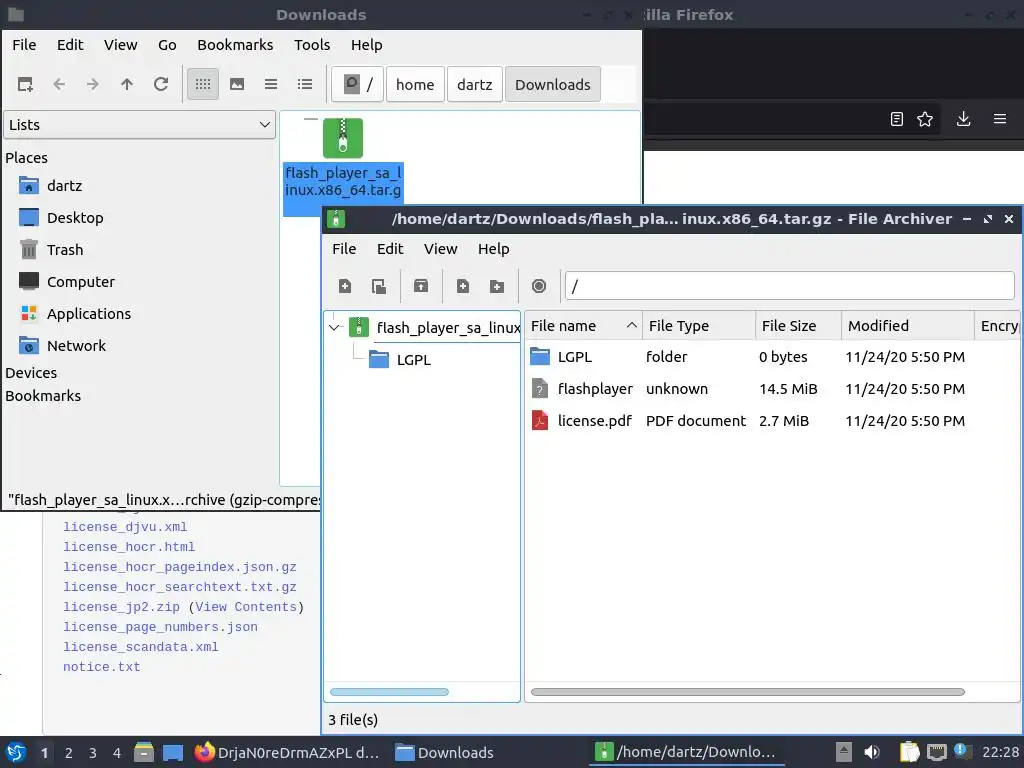Open the Firefox hamburger menu
The height and width of the screenshot is (768, 1024).
coord(1000,119)
